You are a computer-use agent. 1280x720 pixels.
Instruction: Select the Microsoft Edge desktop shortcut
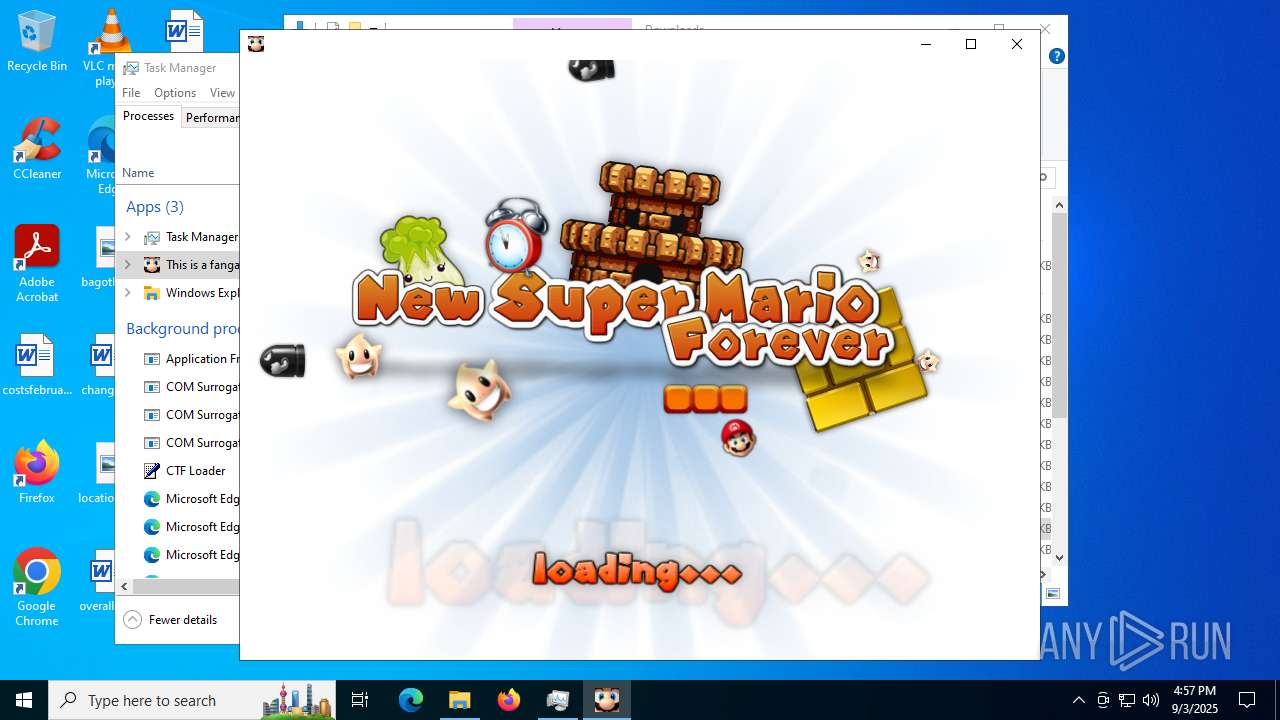pyautogui.click(x=104, y=156)
